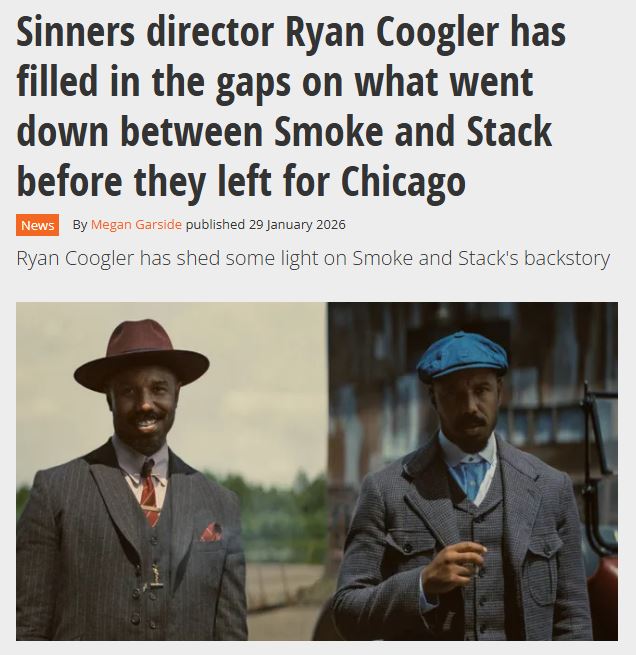This screenshot has height=655, width=636.
Task: Click the orange News category tag
Action: point(38,225)
